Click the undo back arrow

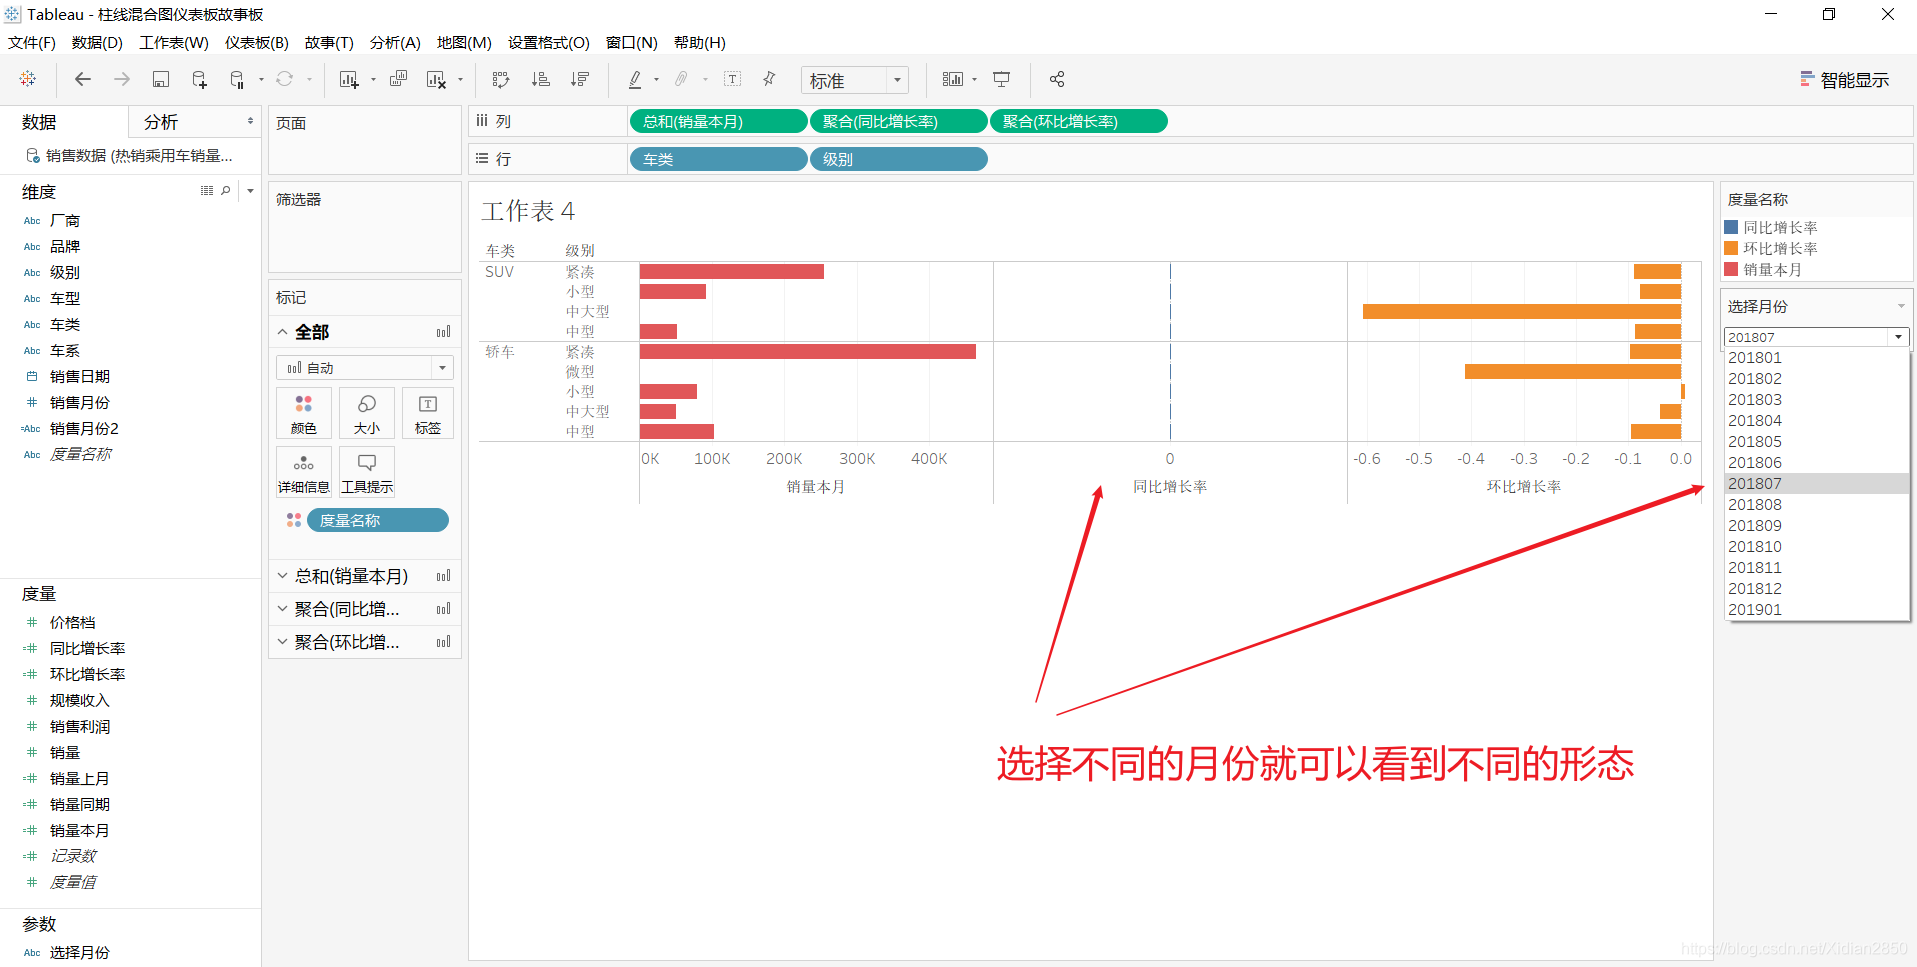[83, 79]
